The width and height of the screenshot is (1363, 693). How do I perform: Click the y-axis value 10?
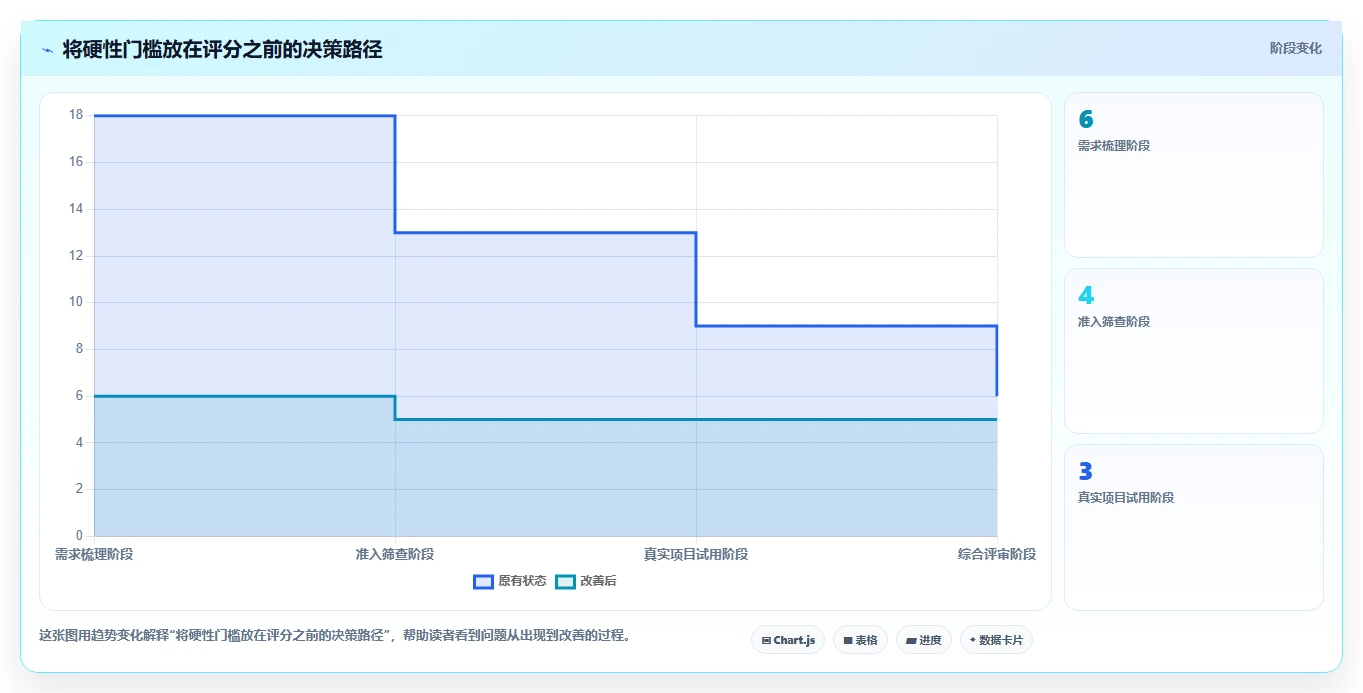[76, 302]
